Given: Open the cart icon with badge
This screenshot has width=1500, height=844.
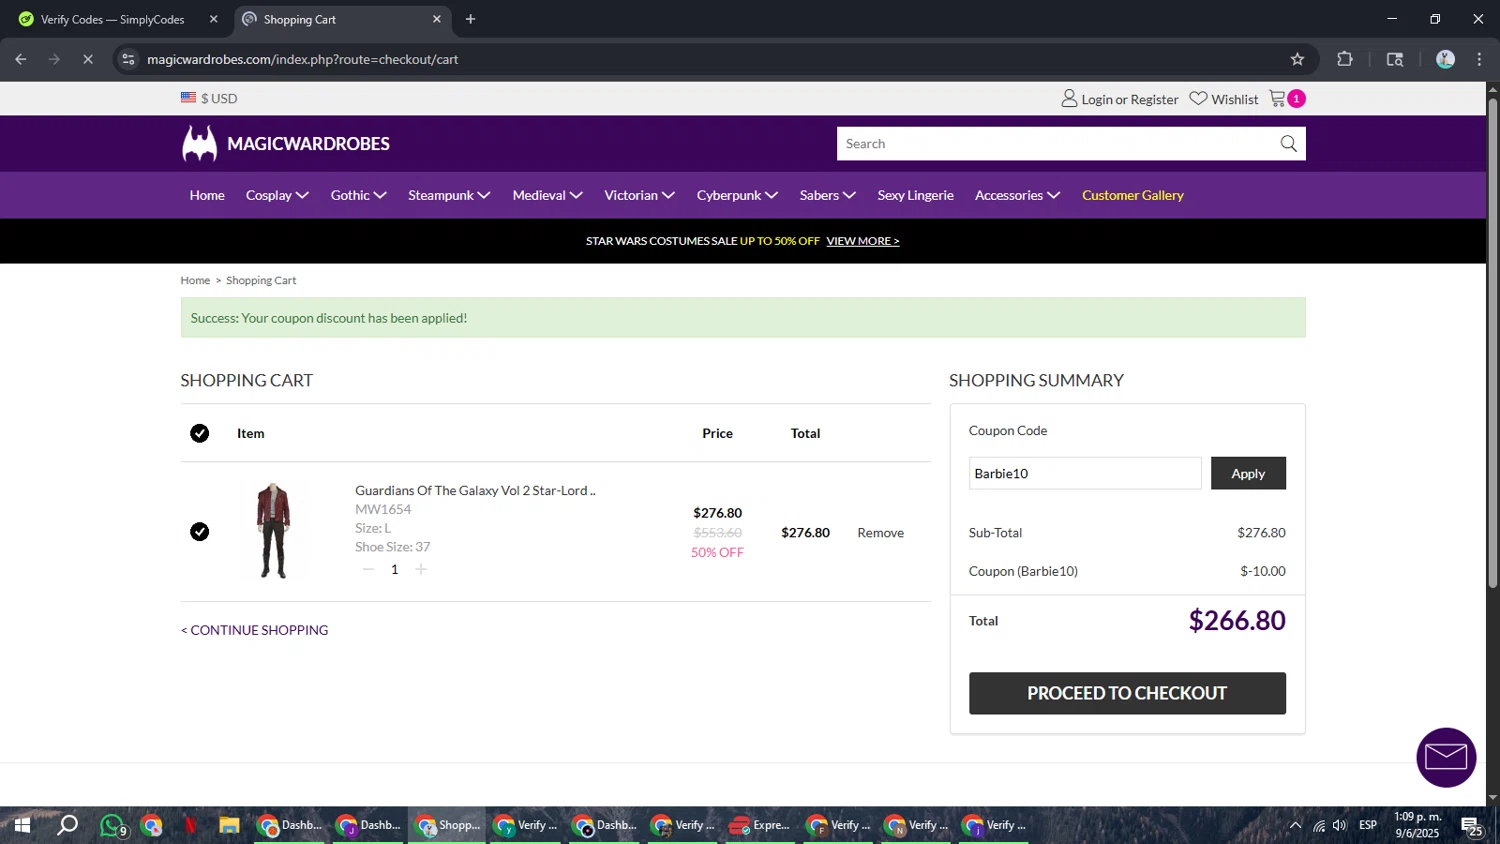Looking at the screenshot, I should (x=1287, y=98).
